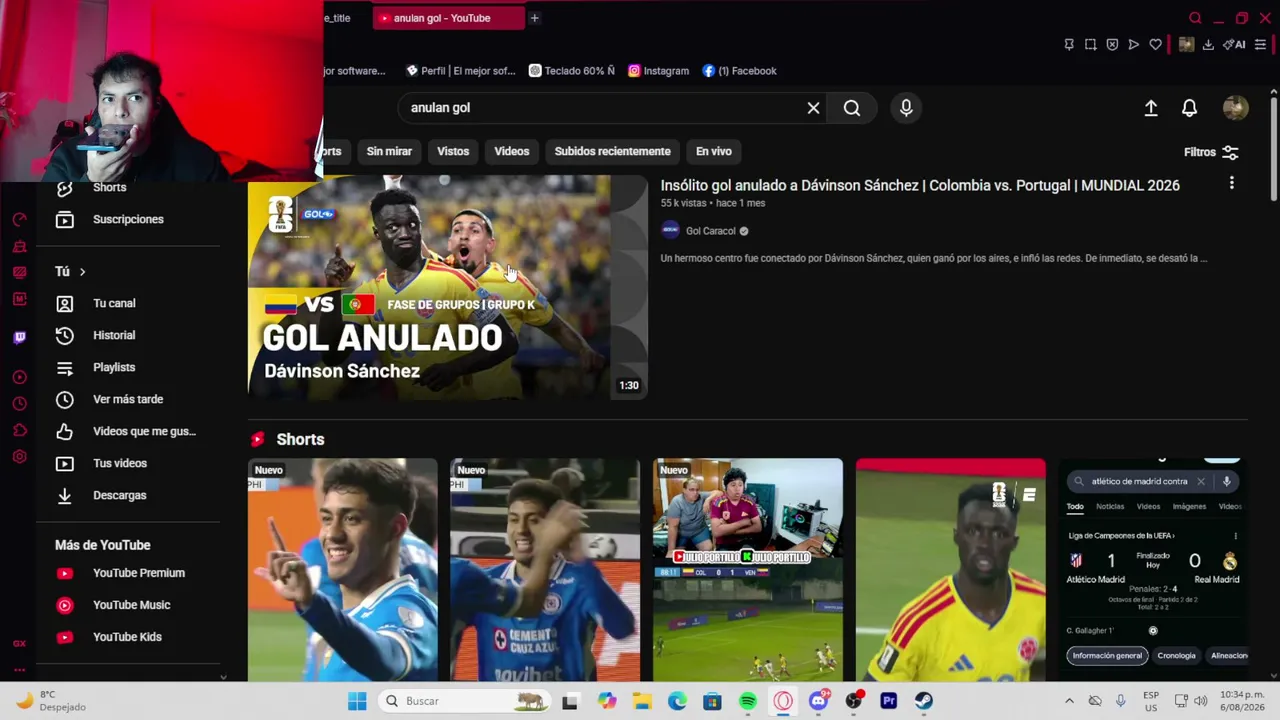Expand the Tú section chevron
Image resolution: width=1280 pixels, height=720 pixels.
pos(82,272)
